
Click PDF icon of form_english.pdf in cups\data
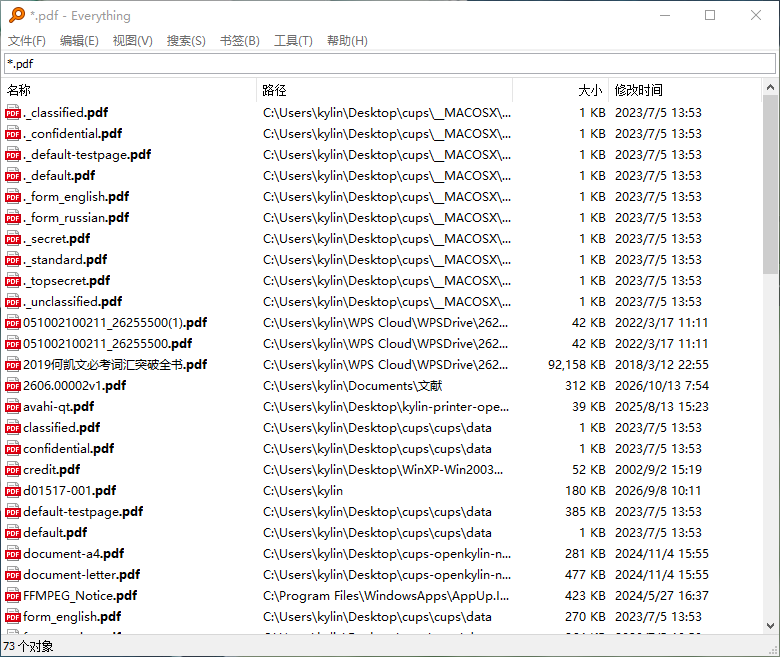(13, 617)
